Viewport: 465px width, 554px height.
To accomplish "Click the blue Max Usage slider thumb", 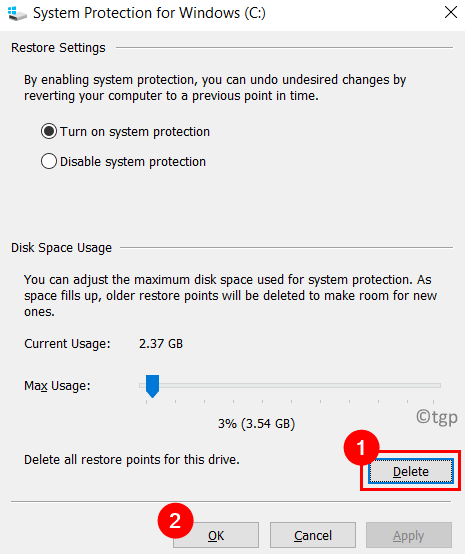I will pyautogui.click(x=152, y=386).
